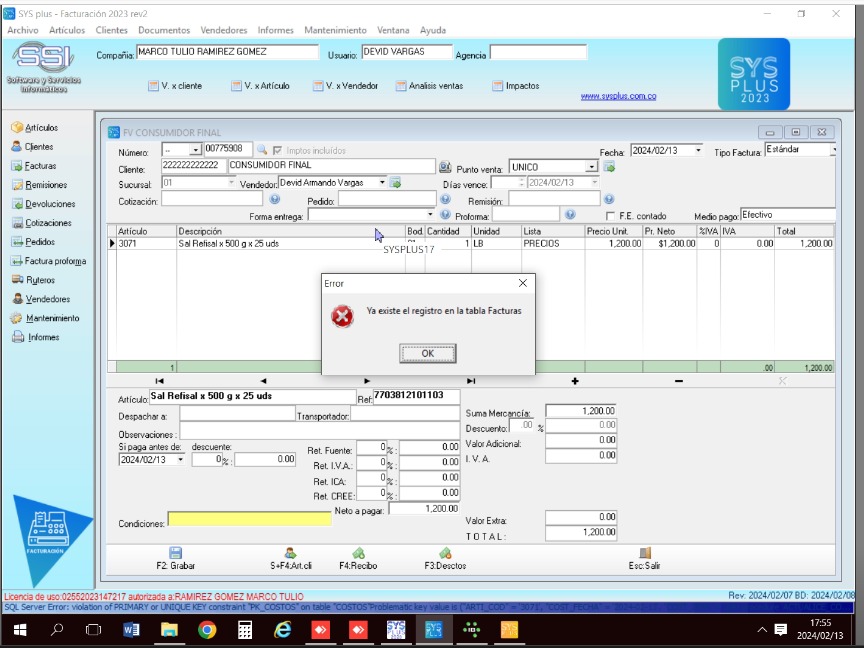The height and width of the screenshot is (648, 864).
Task: Expand the Forma entrega dropdown
Action: [430, 215]
